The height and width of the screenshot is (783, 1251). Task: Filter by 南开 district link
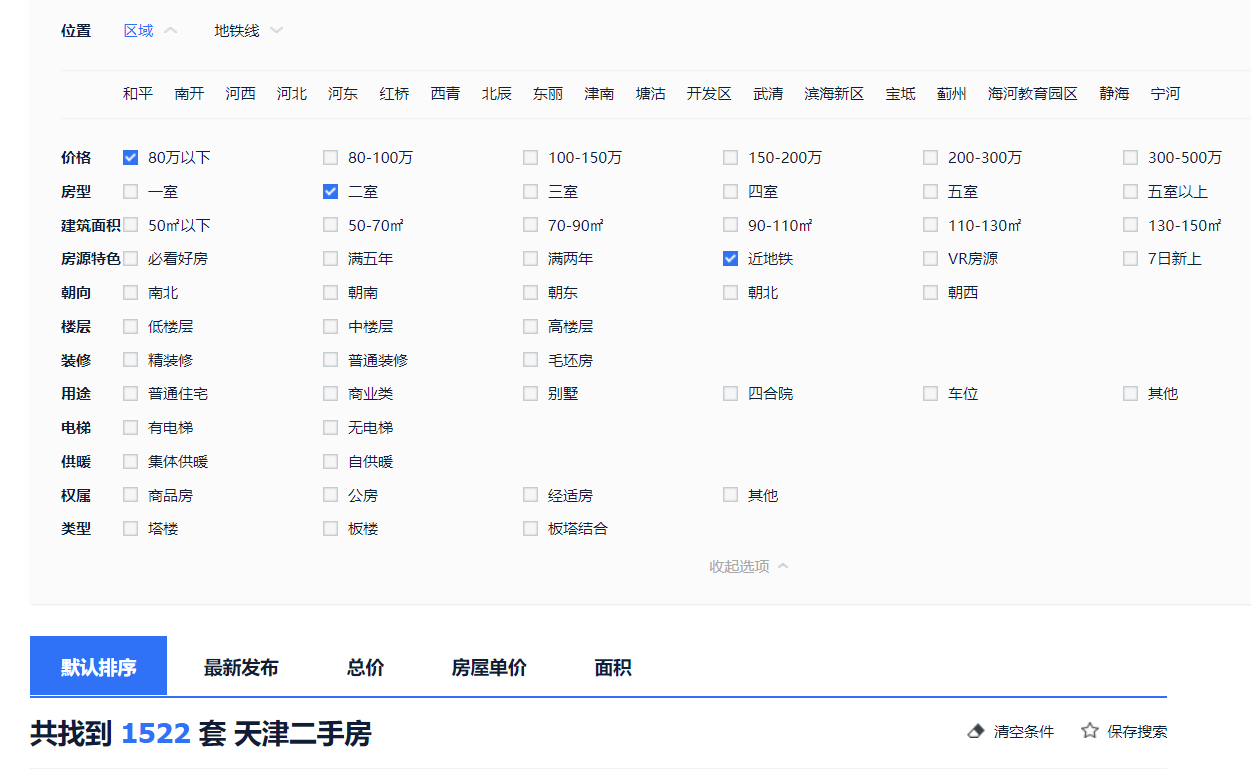(x=189, y=94)
